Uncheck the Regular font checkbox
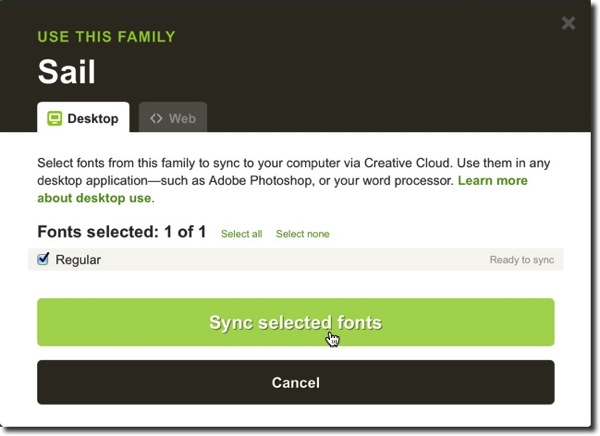Viewport: 600px width, 436px height. pos(43,259)
